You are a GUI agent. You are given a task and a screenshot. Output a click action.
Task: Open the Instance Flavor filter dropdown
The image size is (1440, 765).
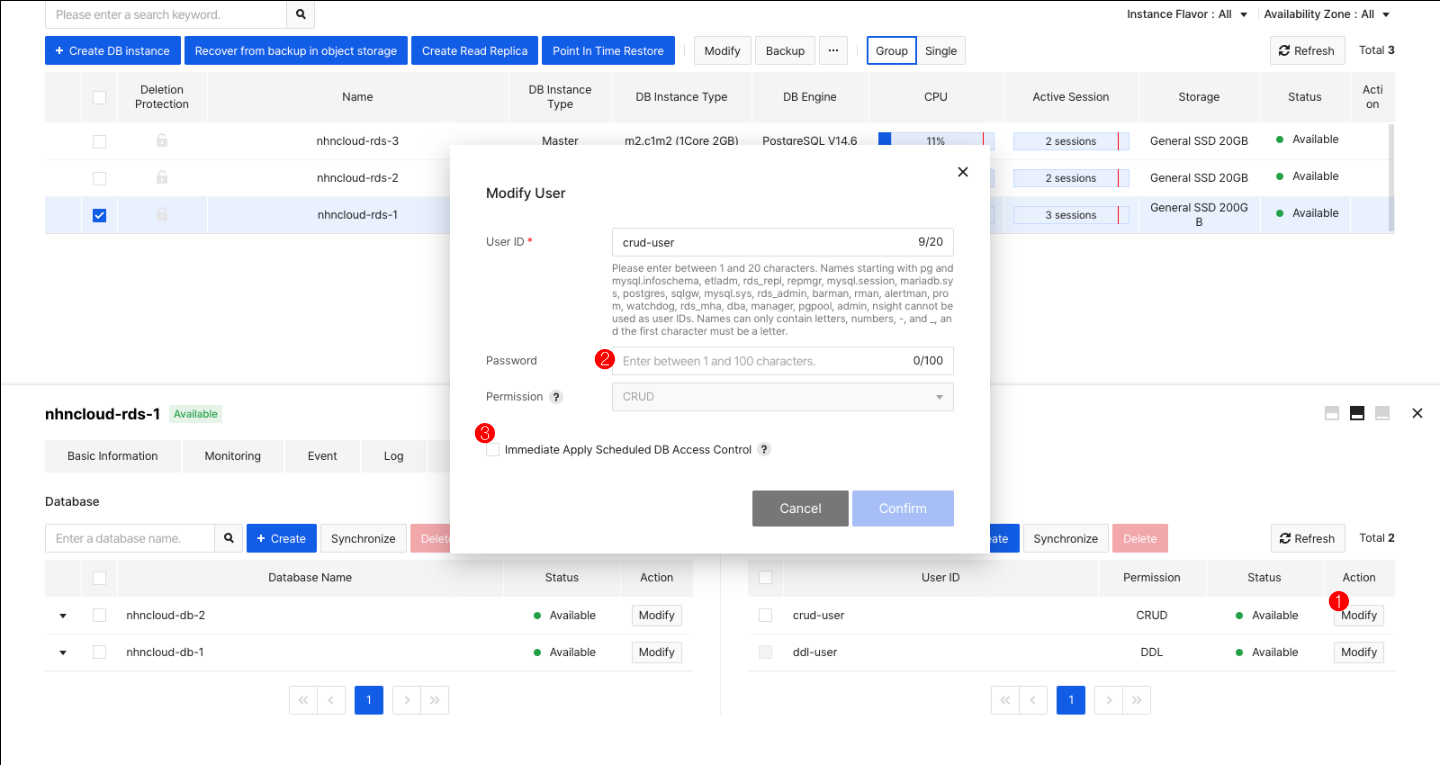(1187, 15)
